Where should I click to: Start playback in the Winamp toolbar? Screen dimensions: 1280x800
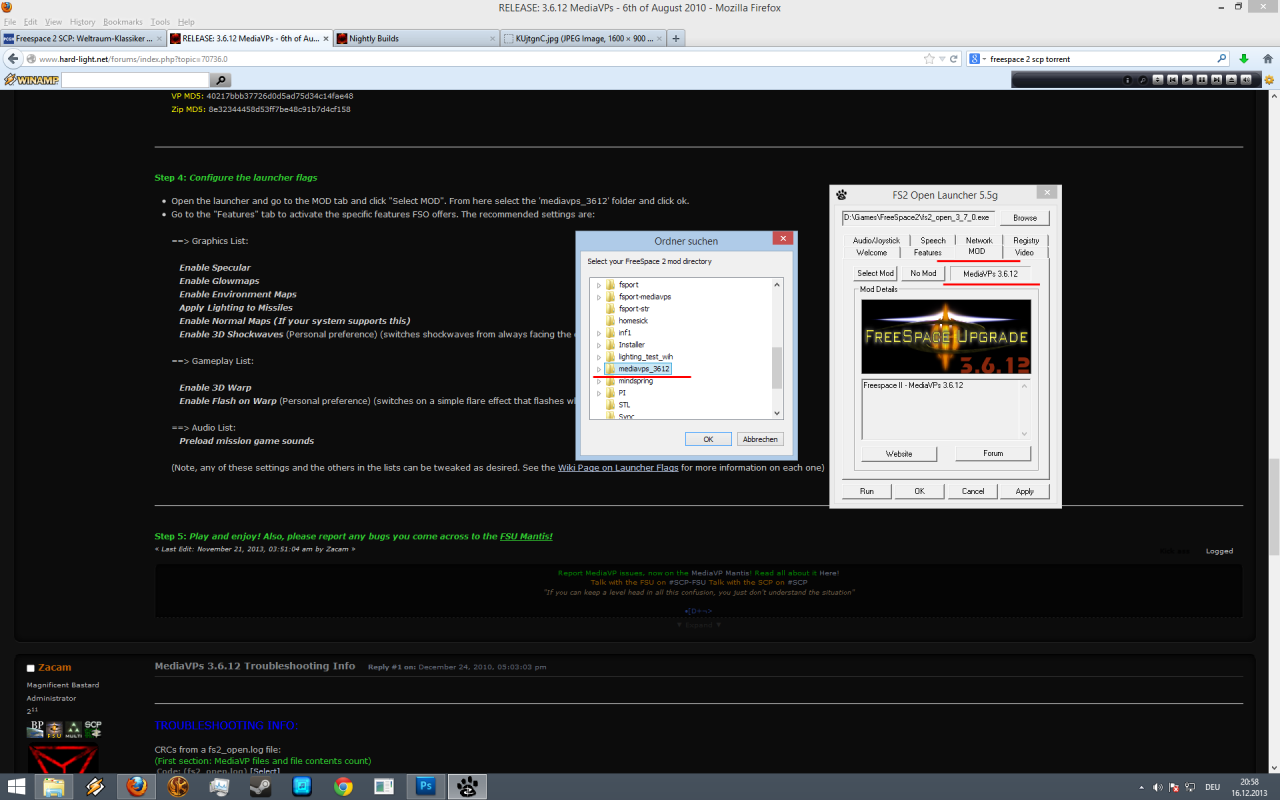(1187, 79)
